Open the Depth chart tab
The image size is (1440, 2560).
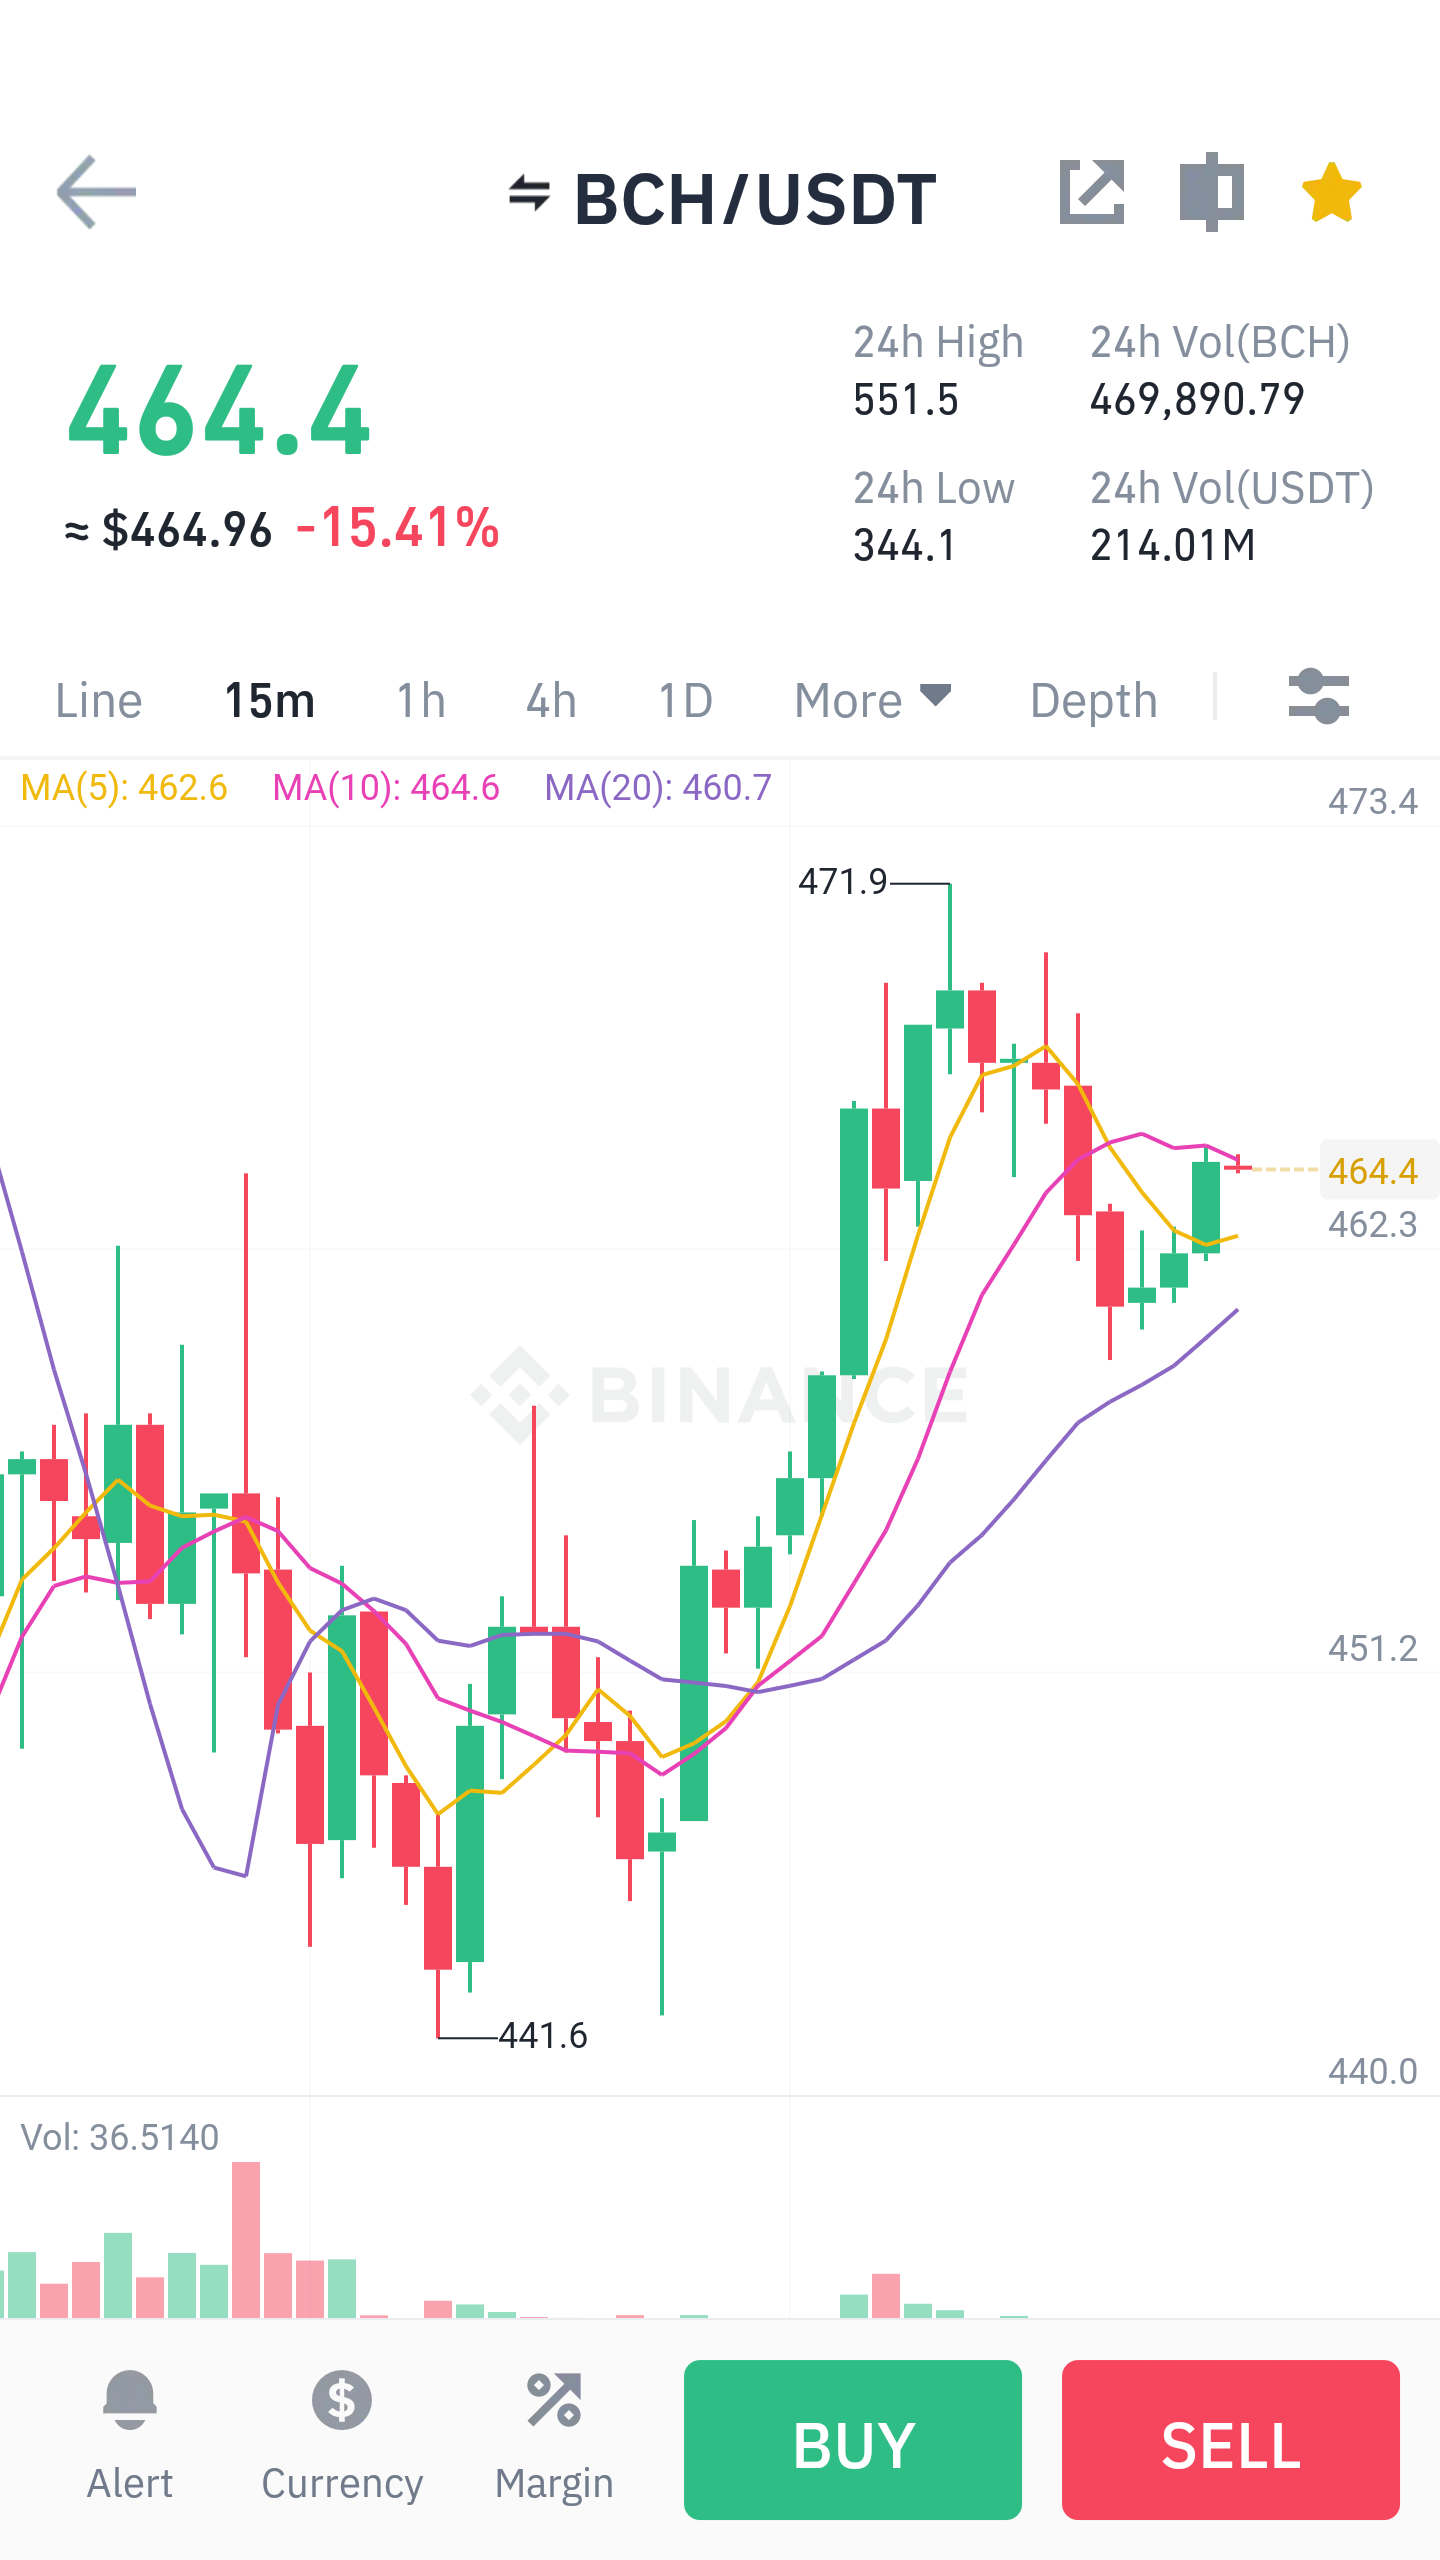1093,699
